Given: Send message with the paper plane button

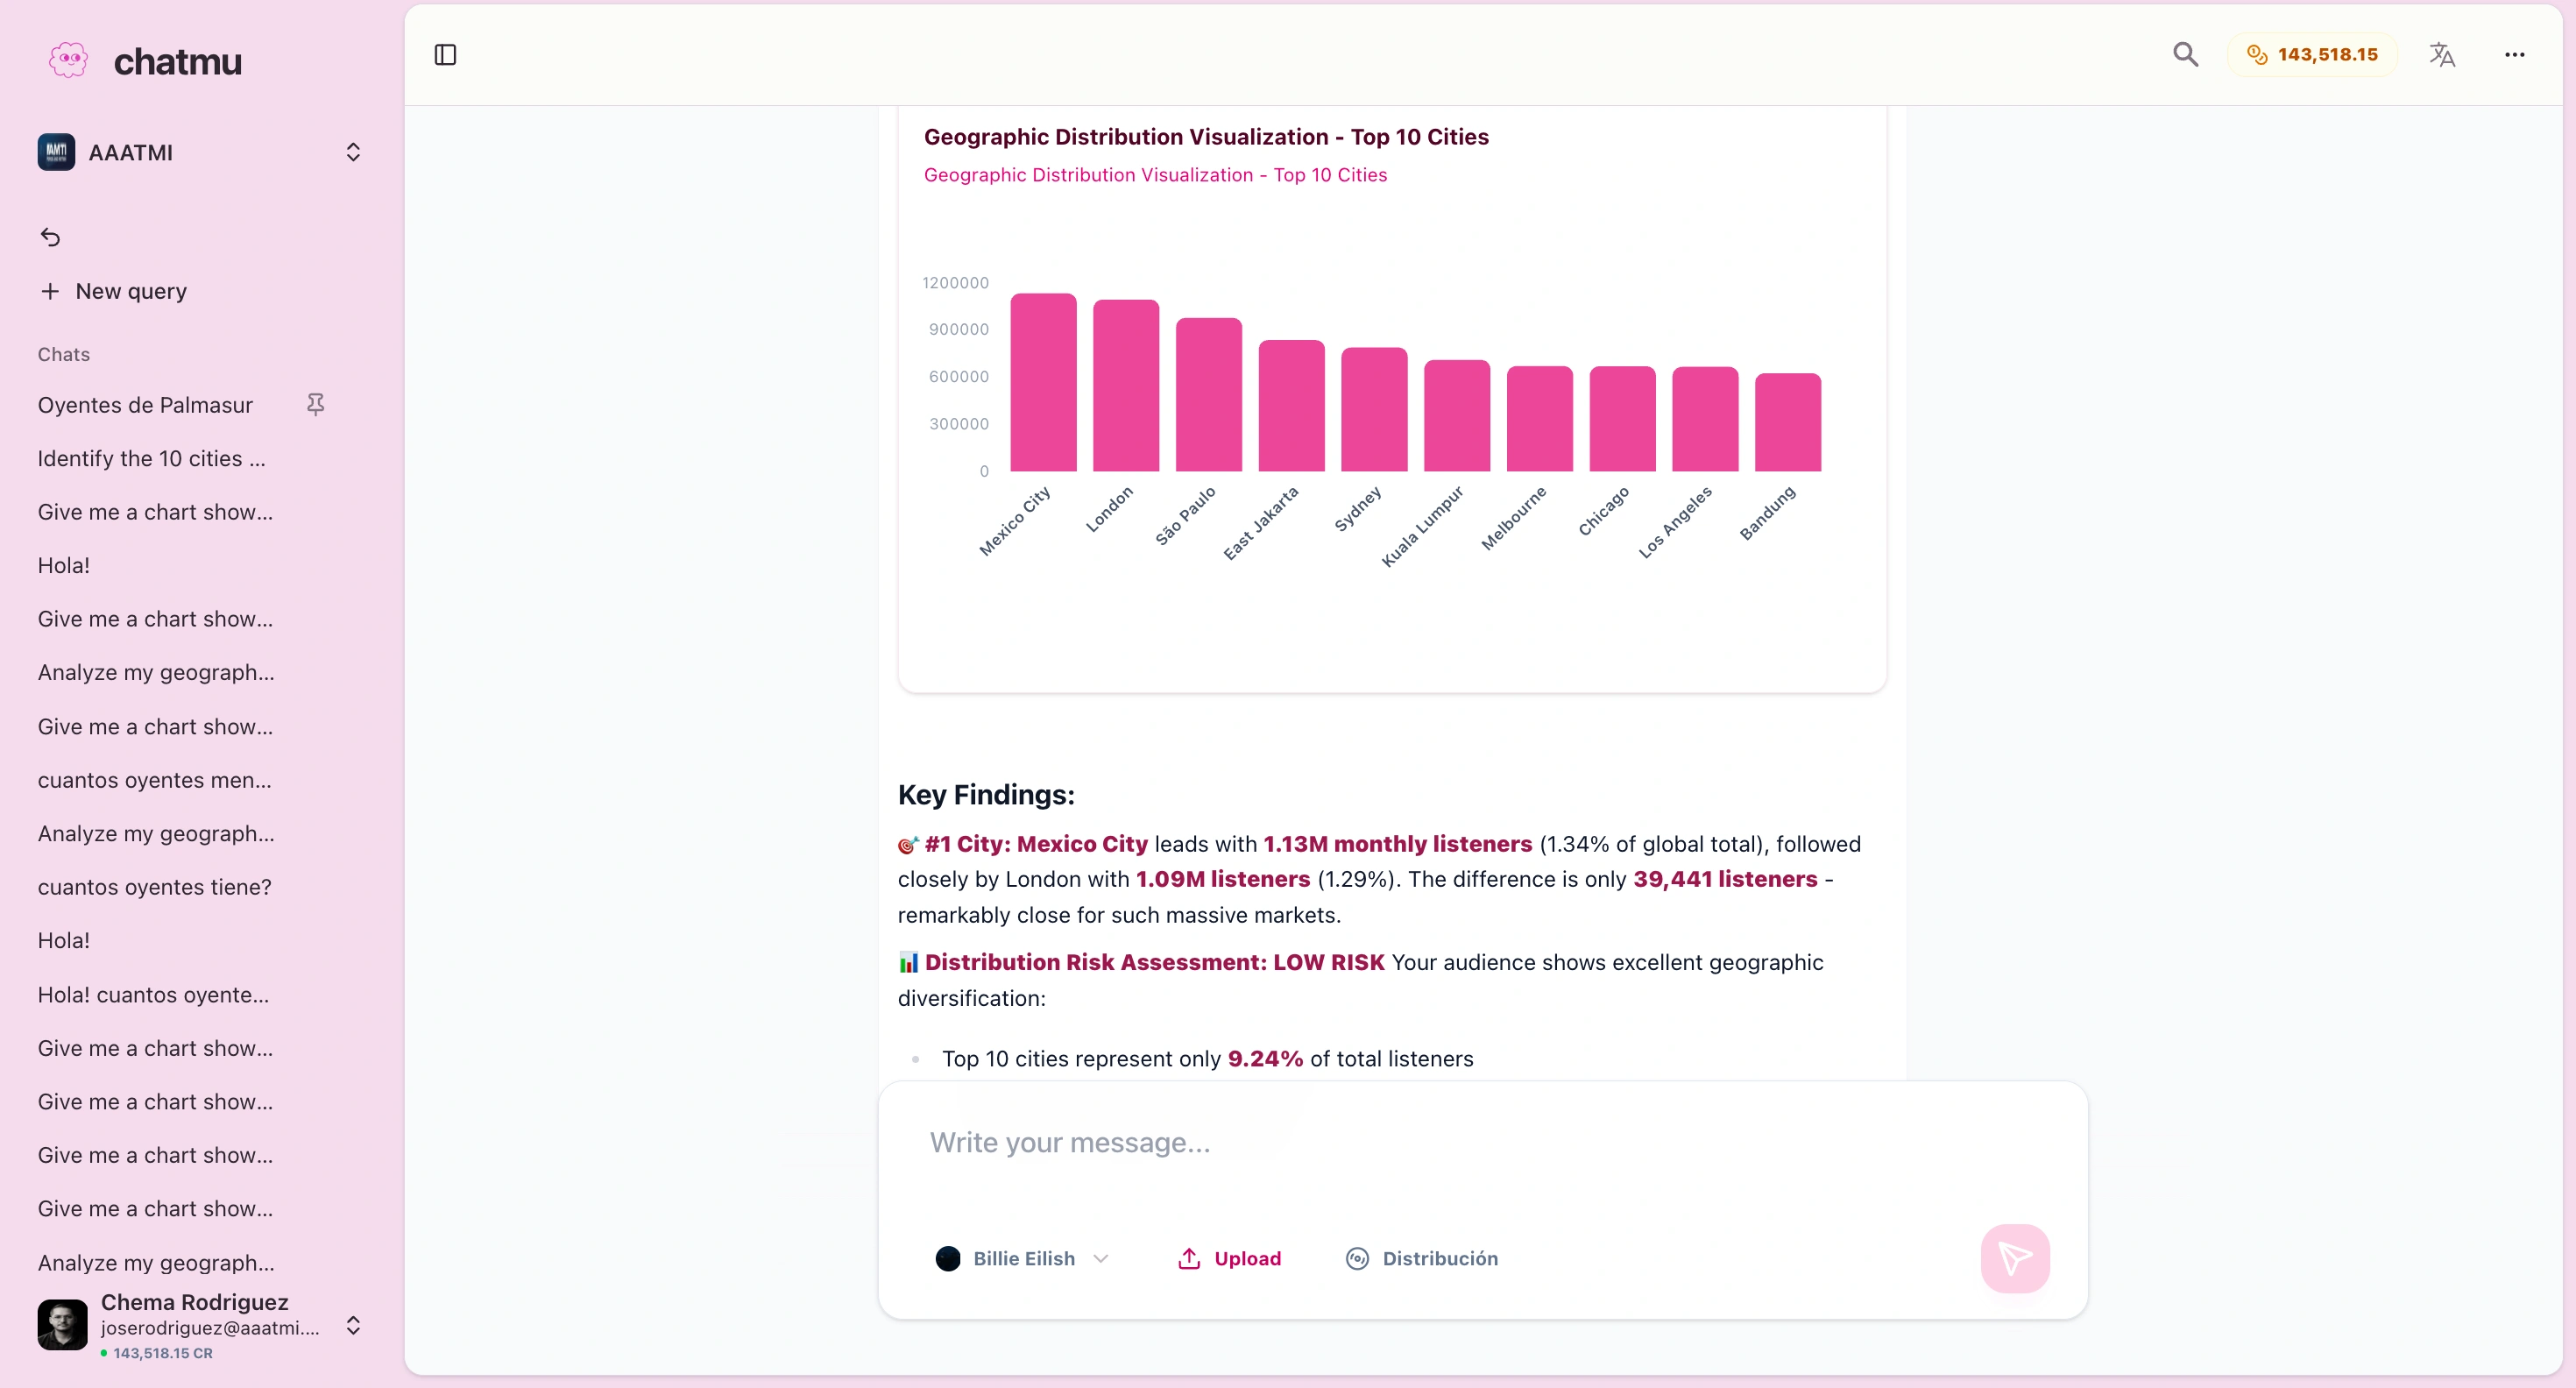Looking at the screenshot, I should (x=2015, y=1258).
